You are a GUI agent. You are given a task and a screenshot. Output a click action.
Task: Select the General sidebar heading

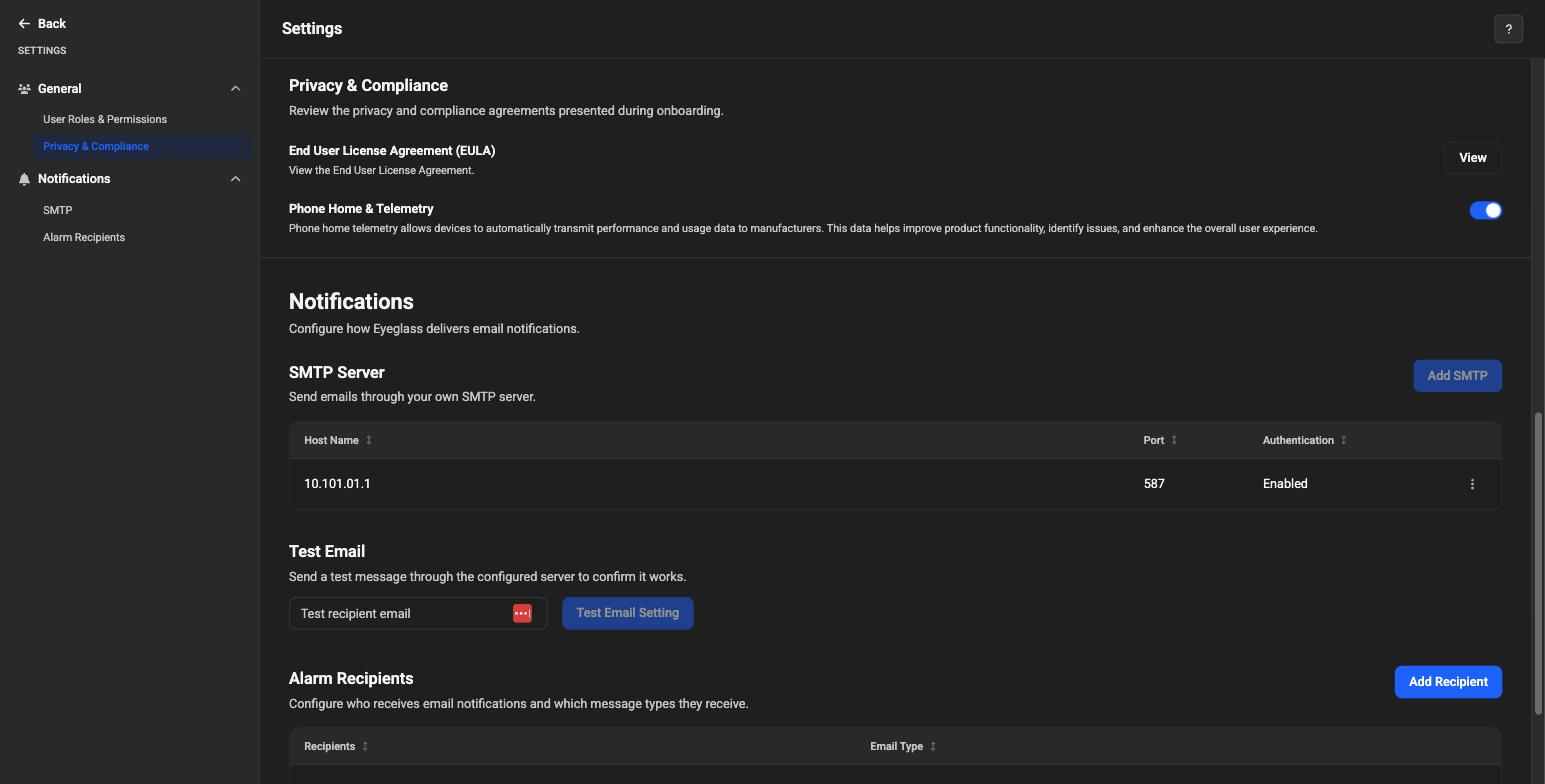coord(60,89)
